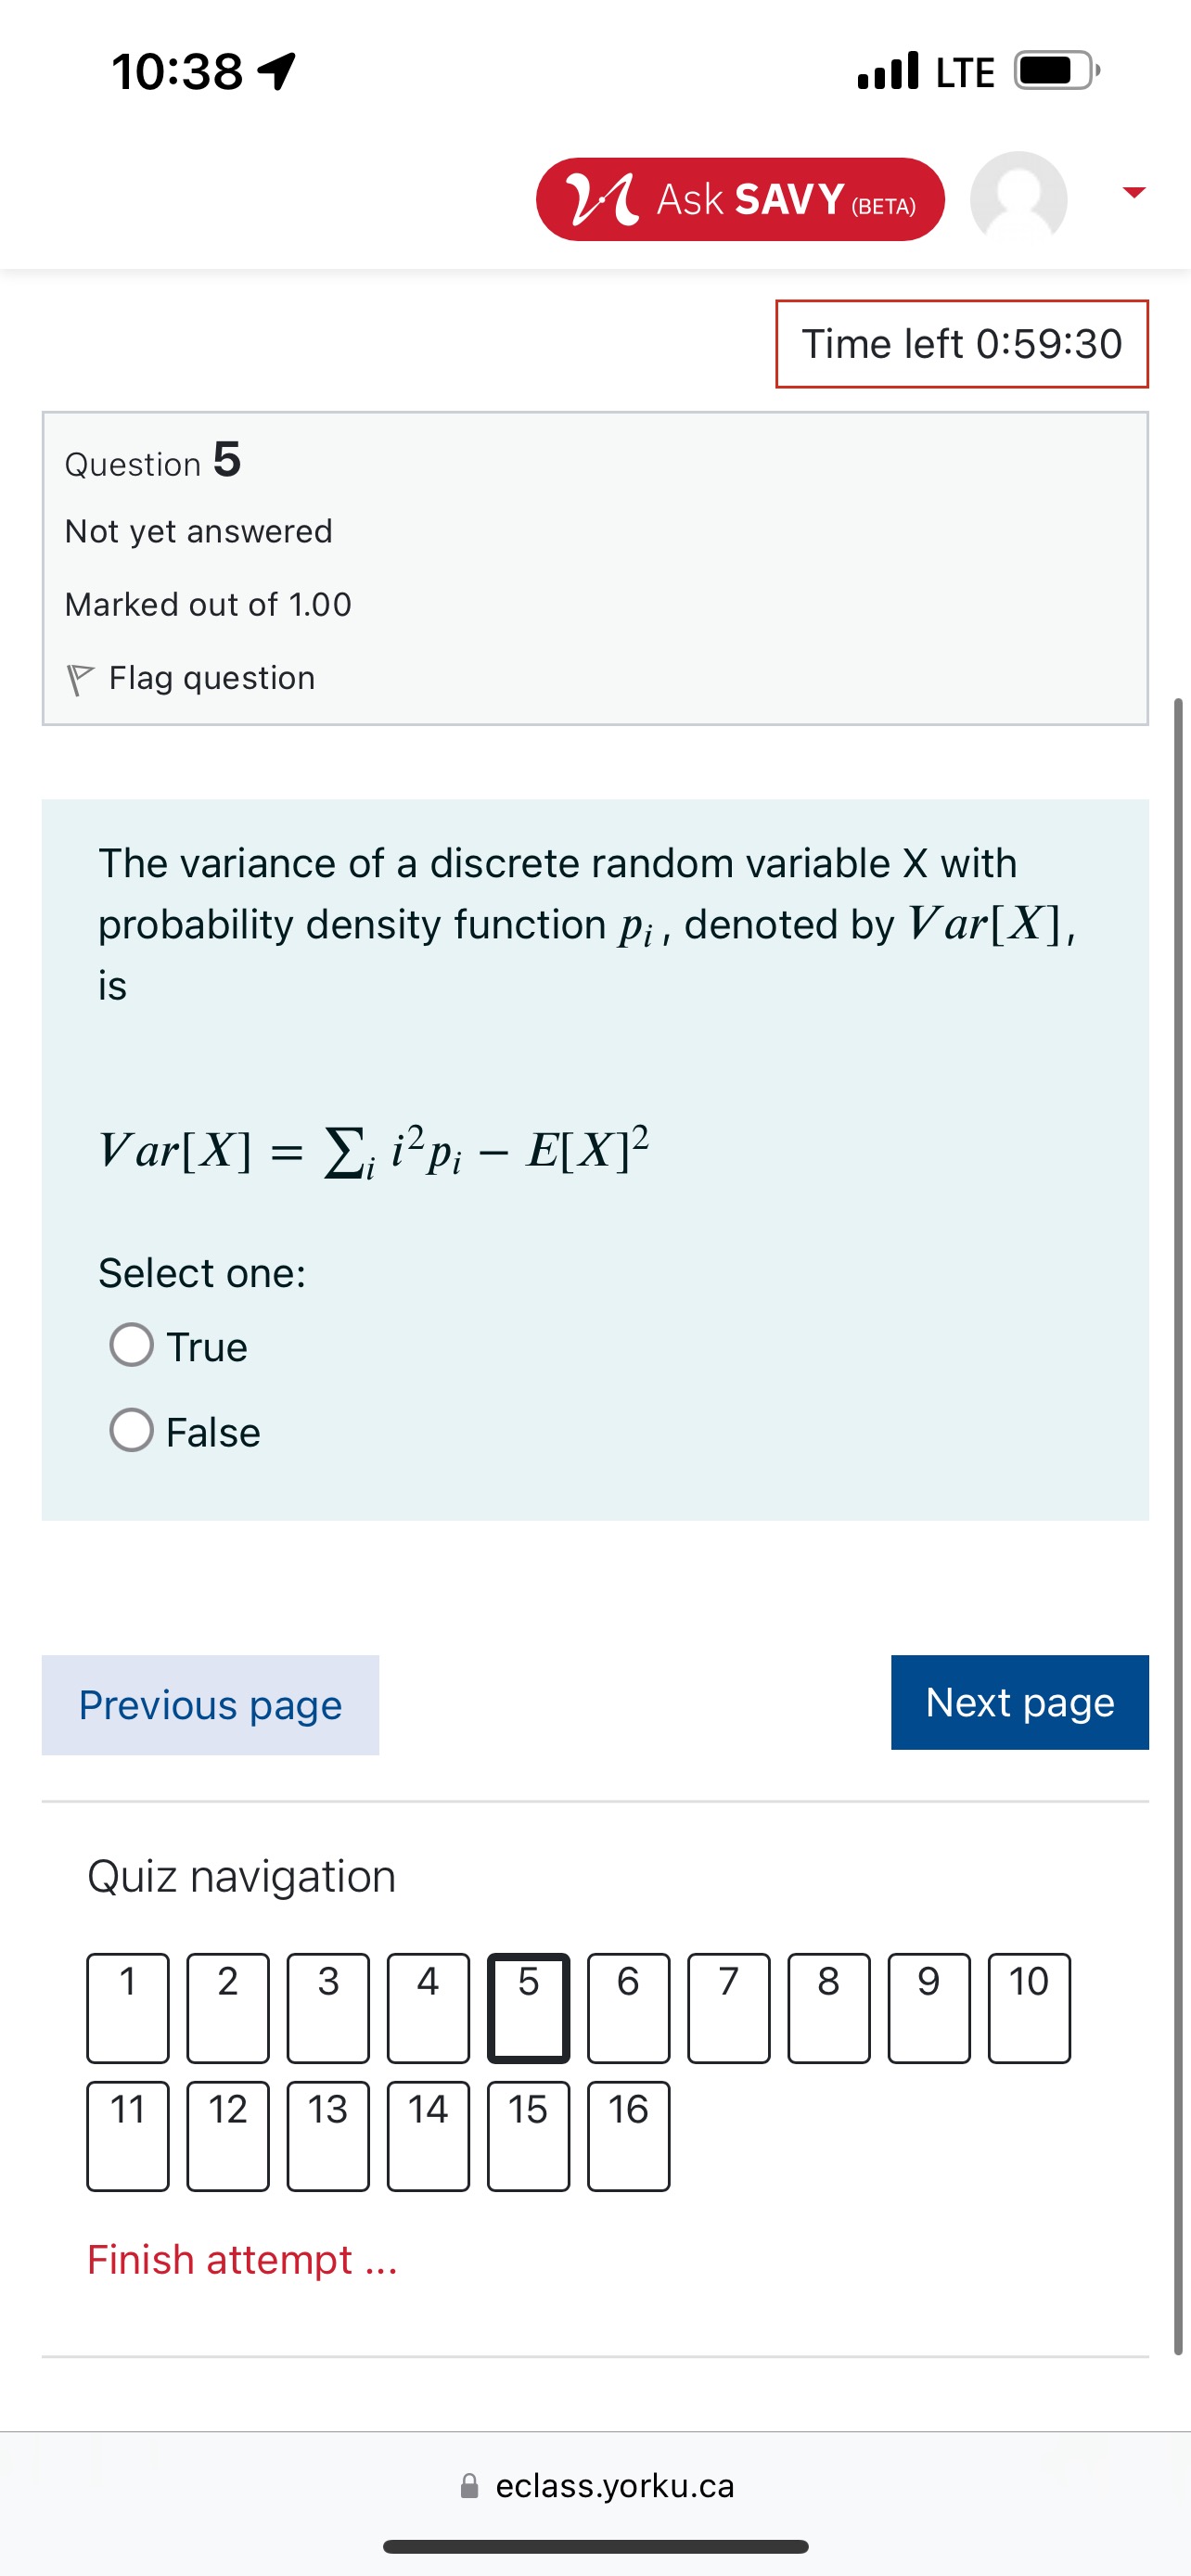Go to question 16 in navigation
Screen dimensions: 1191x2576
pos(628,2135)
